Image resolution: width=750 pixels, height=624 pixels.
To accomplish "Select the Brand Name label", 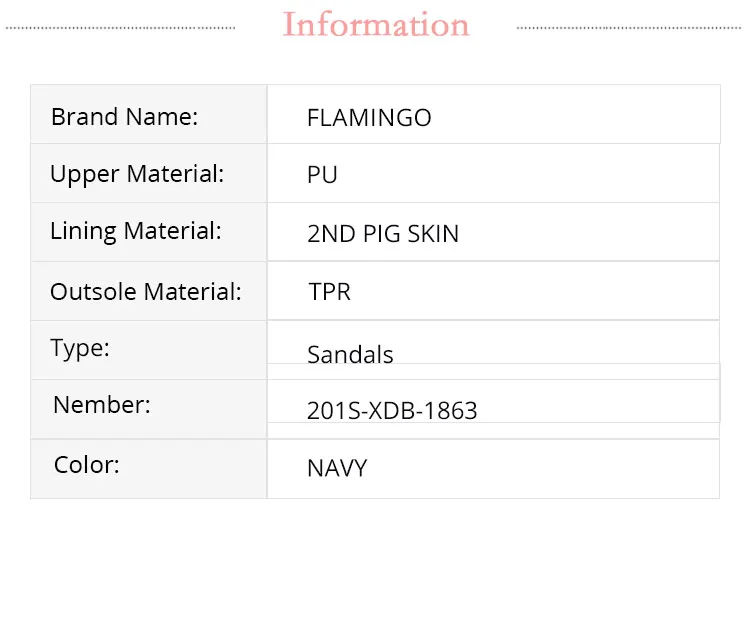I will click(x=125, y=117).
